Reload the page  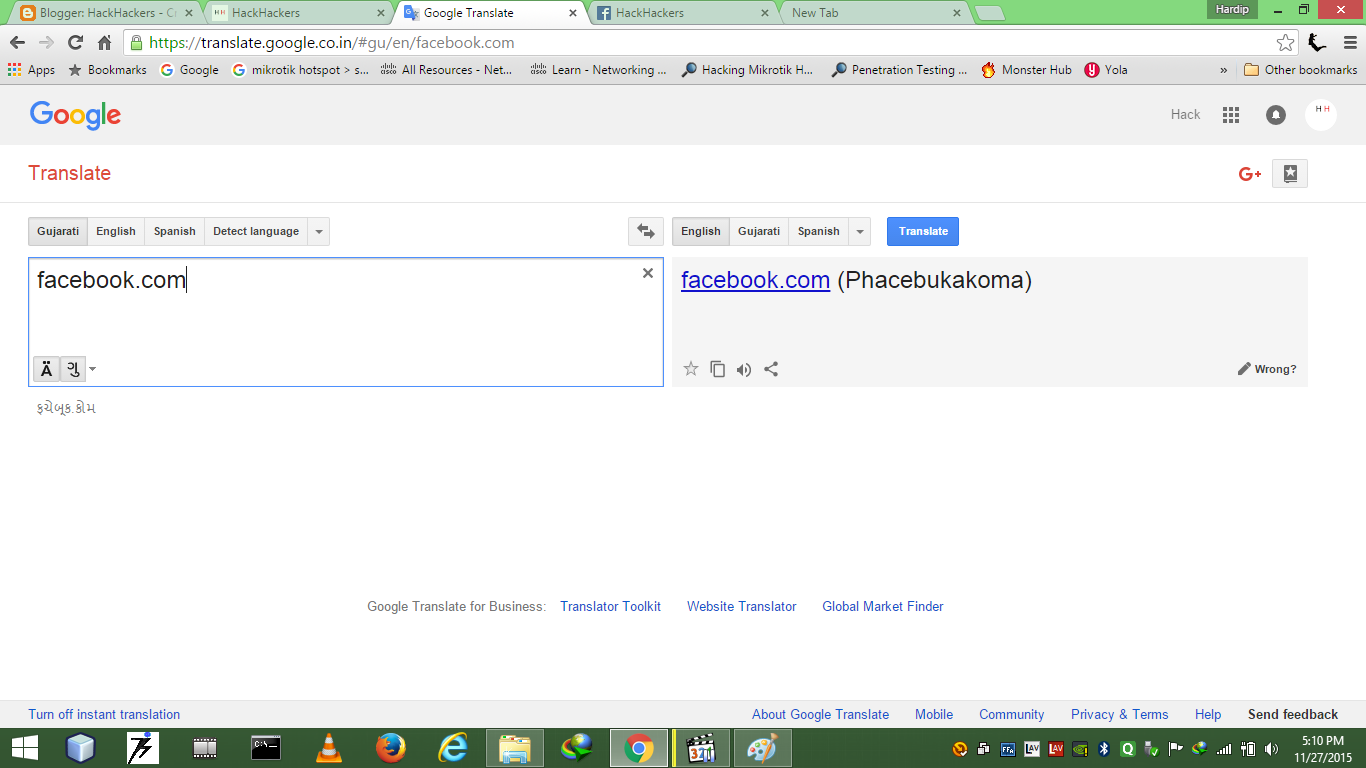coord(75,43)
